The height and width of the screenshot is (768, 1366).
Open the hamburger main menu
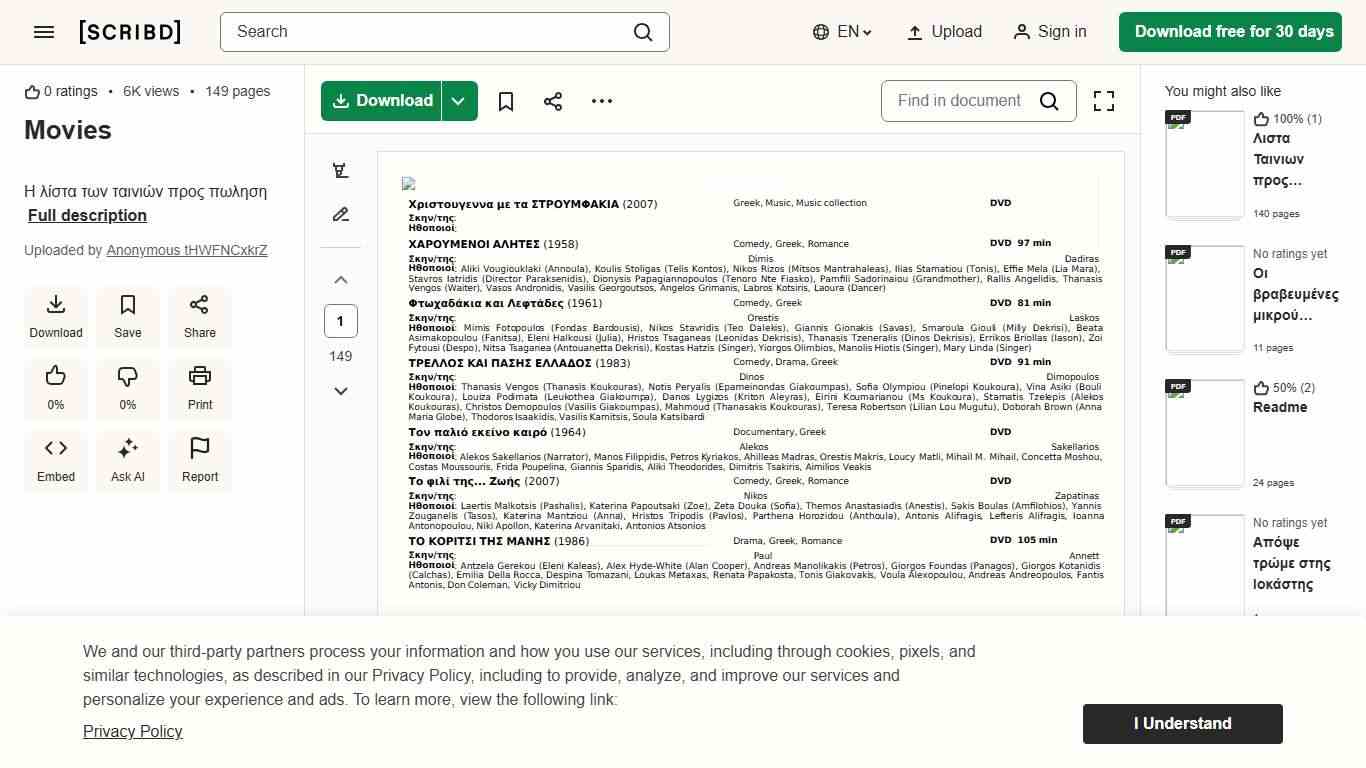tap(44, 32)
